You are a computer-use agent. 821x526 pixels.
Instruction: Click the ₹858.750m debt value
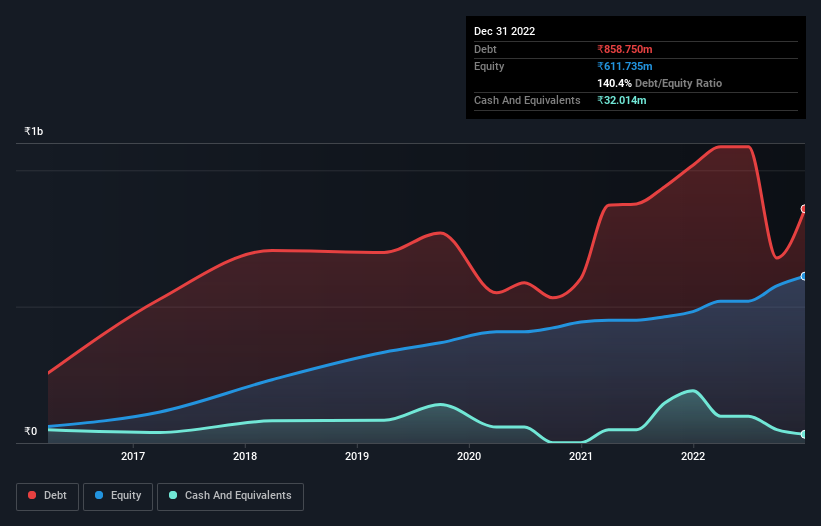[625, 49]
